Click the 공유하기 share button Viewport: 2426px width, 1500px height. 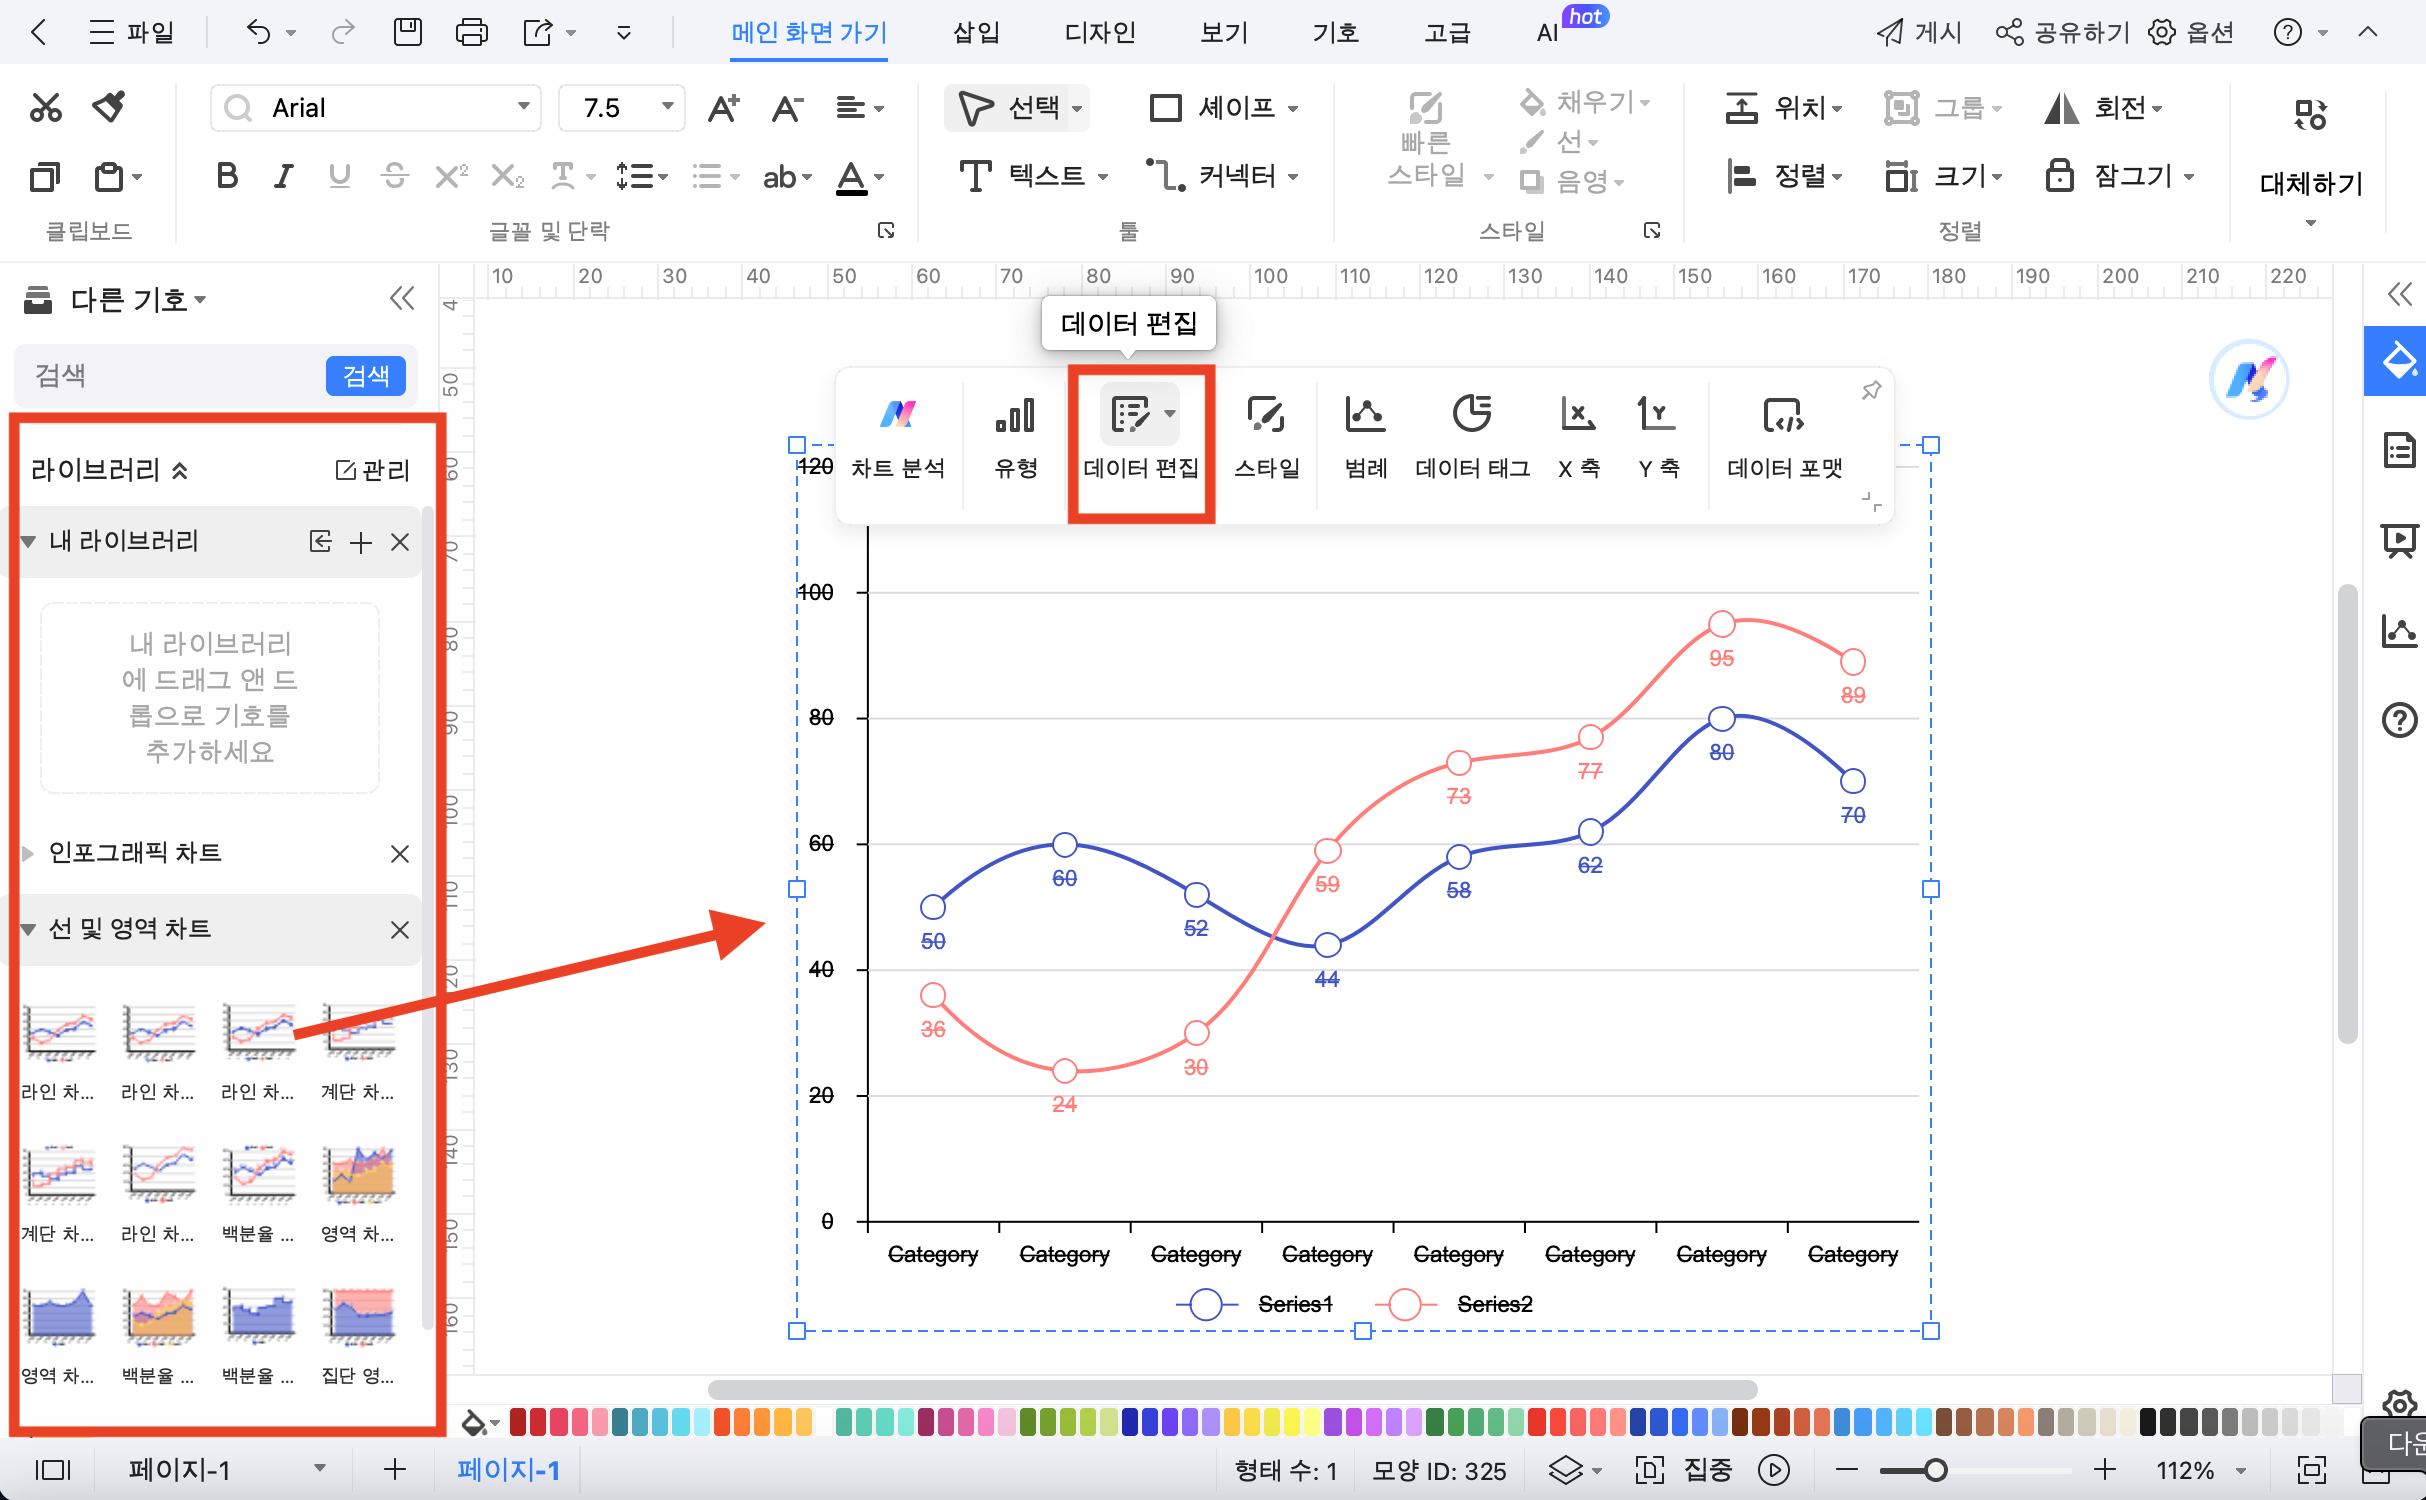2062,33
